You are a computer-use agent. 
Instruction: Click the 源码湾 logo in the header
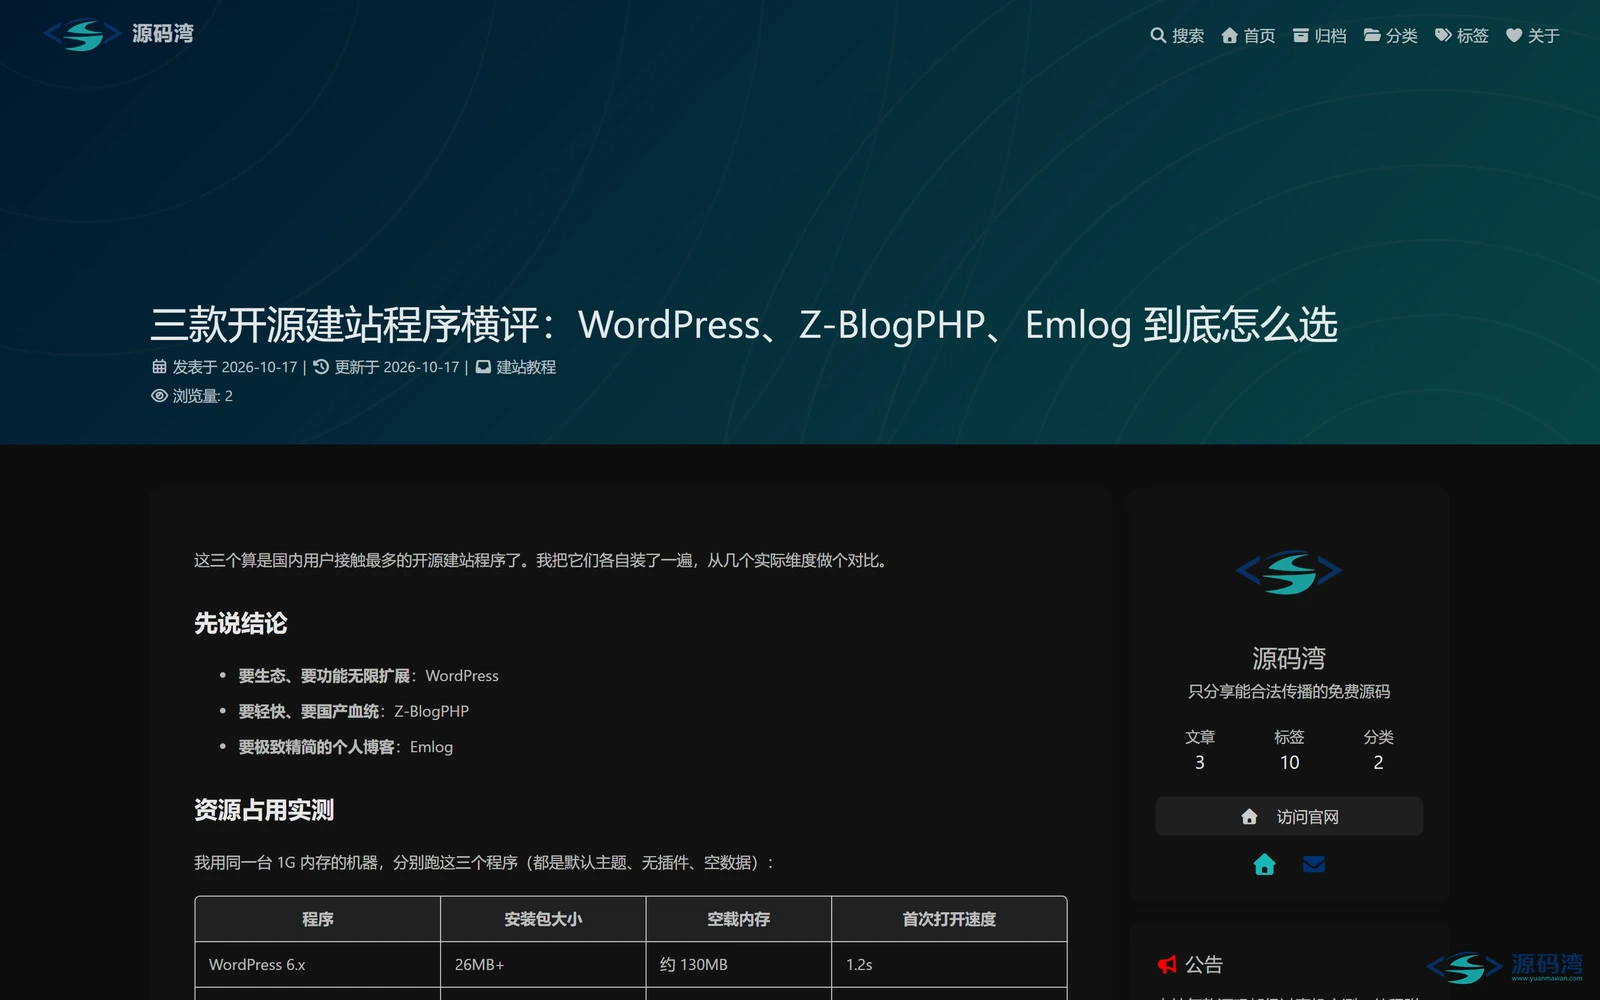click(119, 34)
